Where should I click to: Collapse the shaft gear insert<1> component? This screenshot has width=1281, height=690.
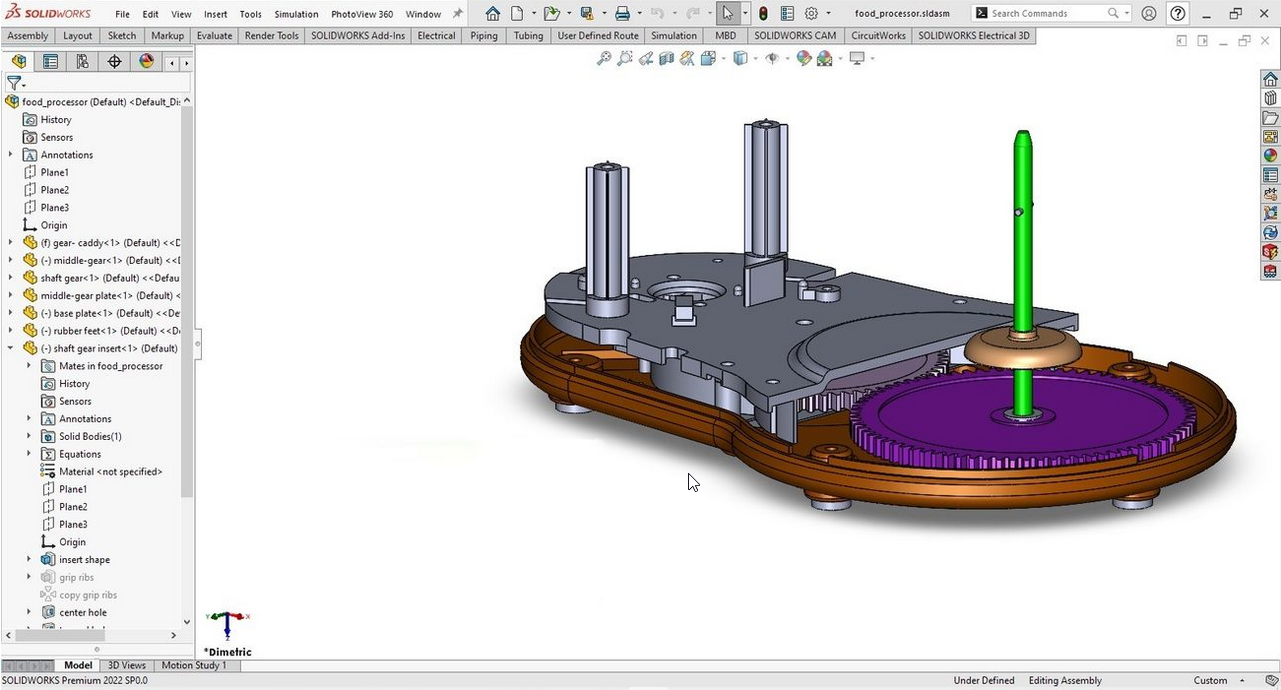11,349
